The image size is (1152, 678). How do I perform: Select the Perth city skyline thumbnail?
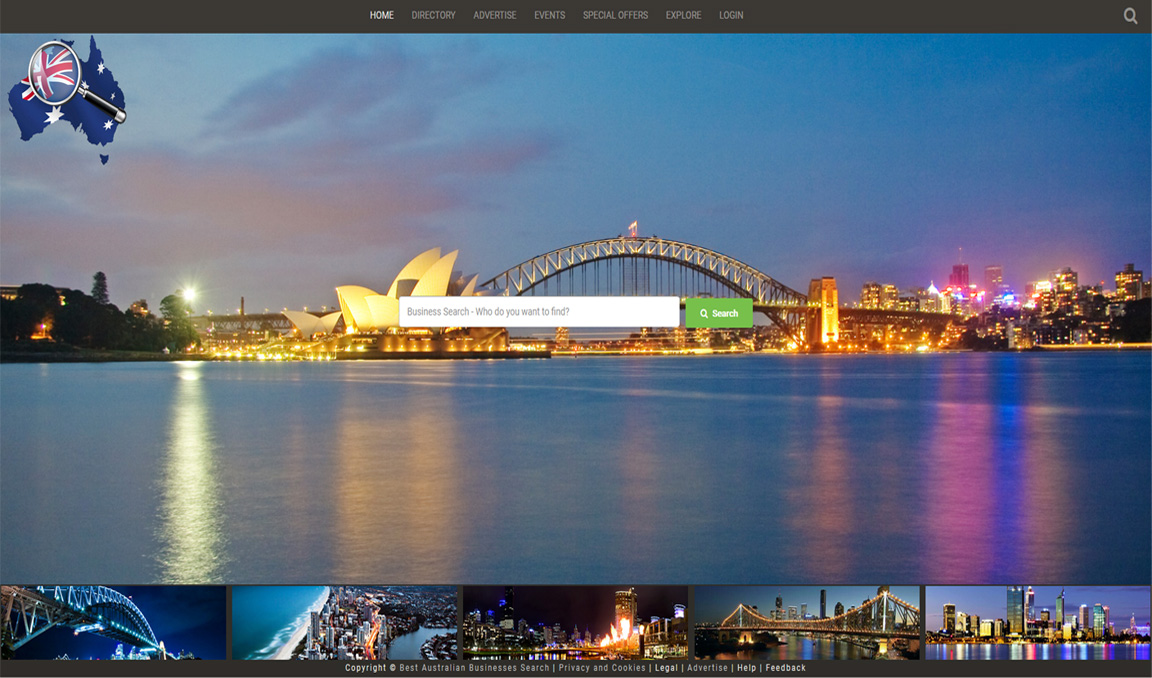click(x=1037, y=620)
